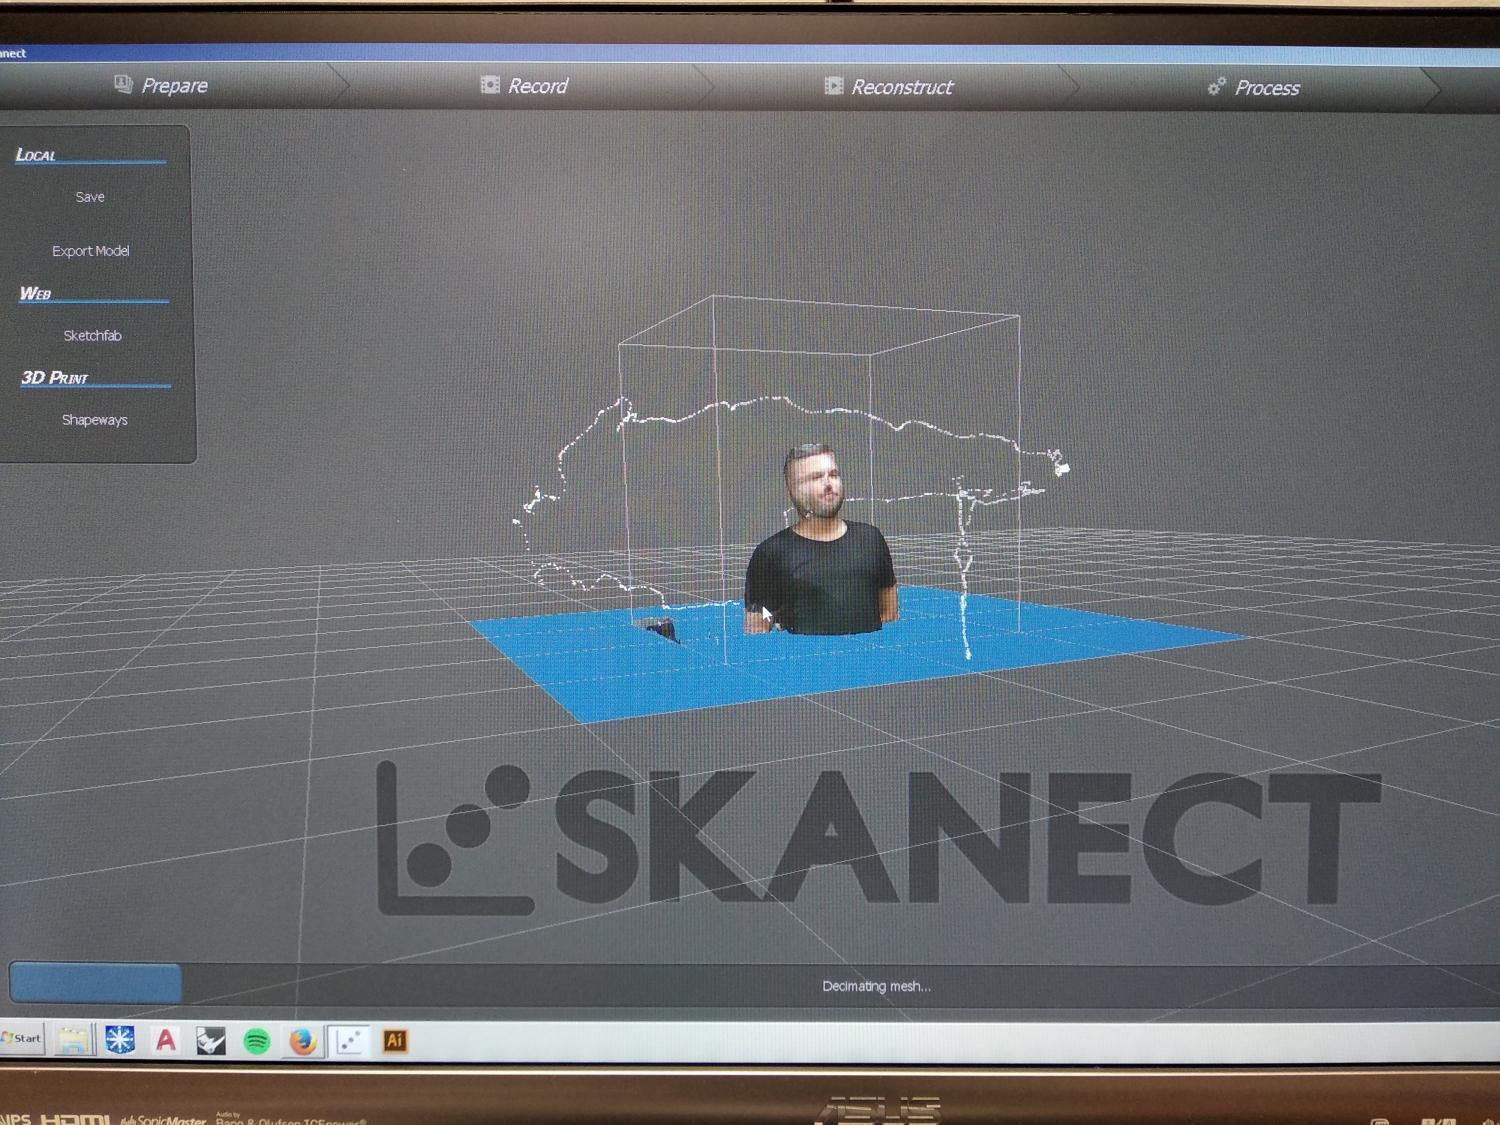Switch to the Record tab
The height and width of the screenshot is (1125, 1500).
(524, 86)
